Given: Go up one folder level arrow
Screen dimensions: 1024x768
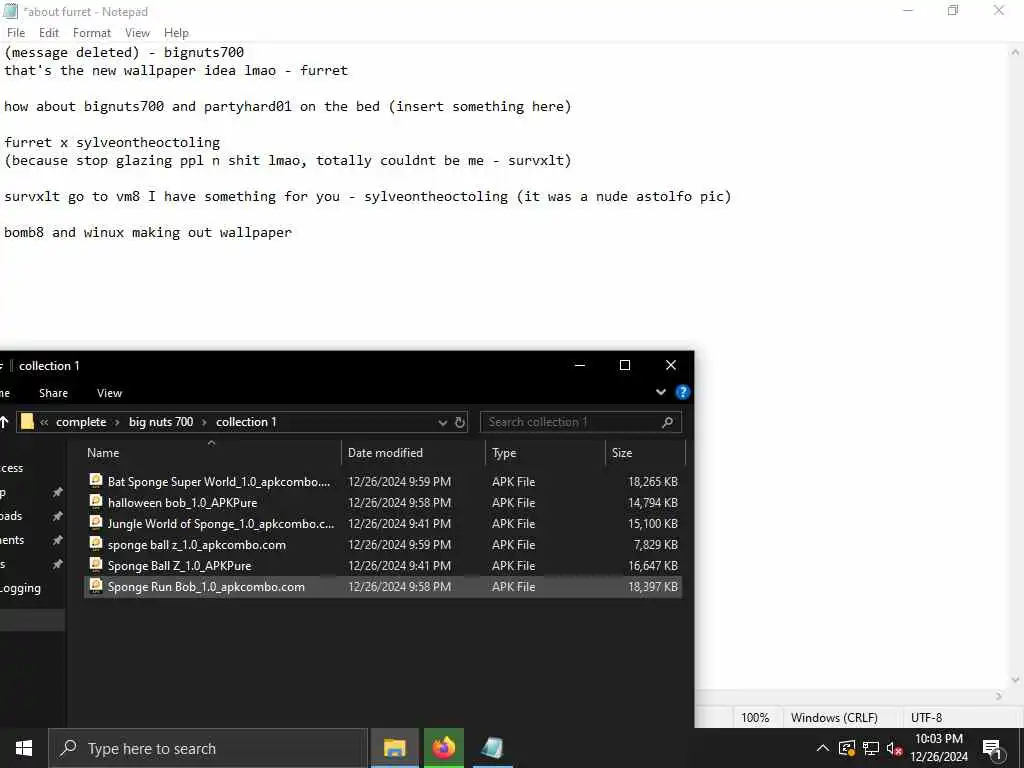Looking at the screenshot, I should pos(4,422).
